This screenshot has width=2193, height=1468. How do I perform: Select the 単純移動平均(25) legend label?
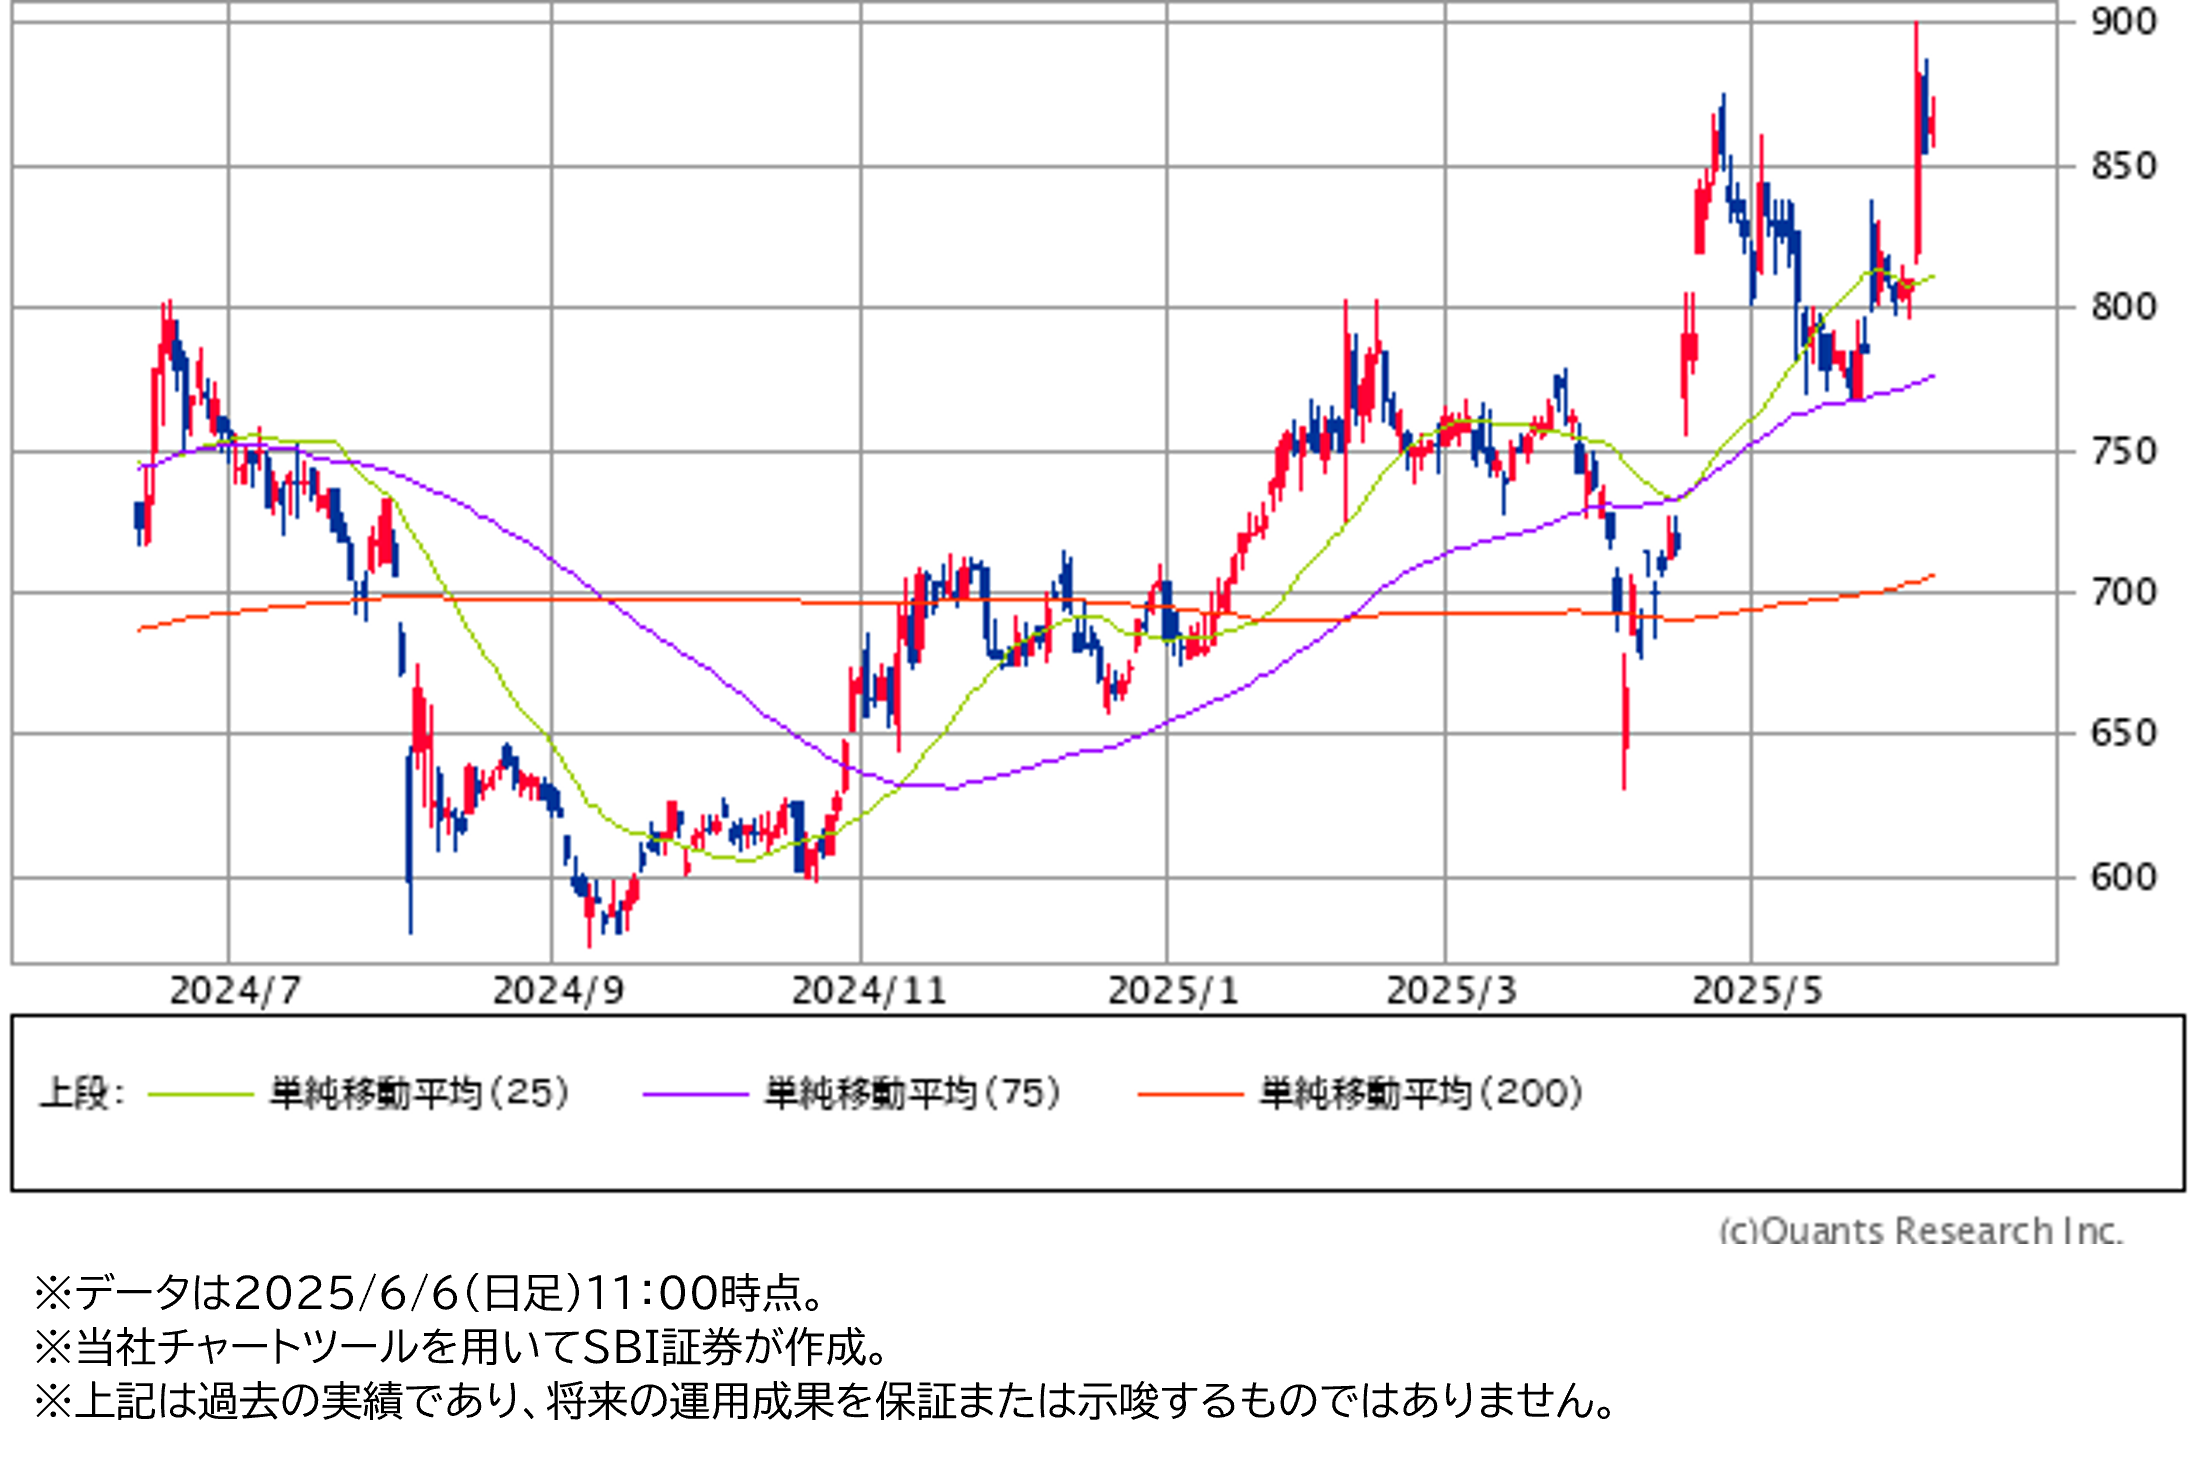pyautogui.click(x=420, y=1093)
